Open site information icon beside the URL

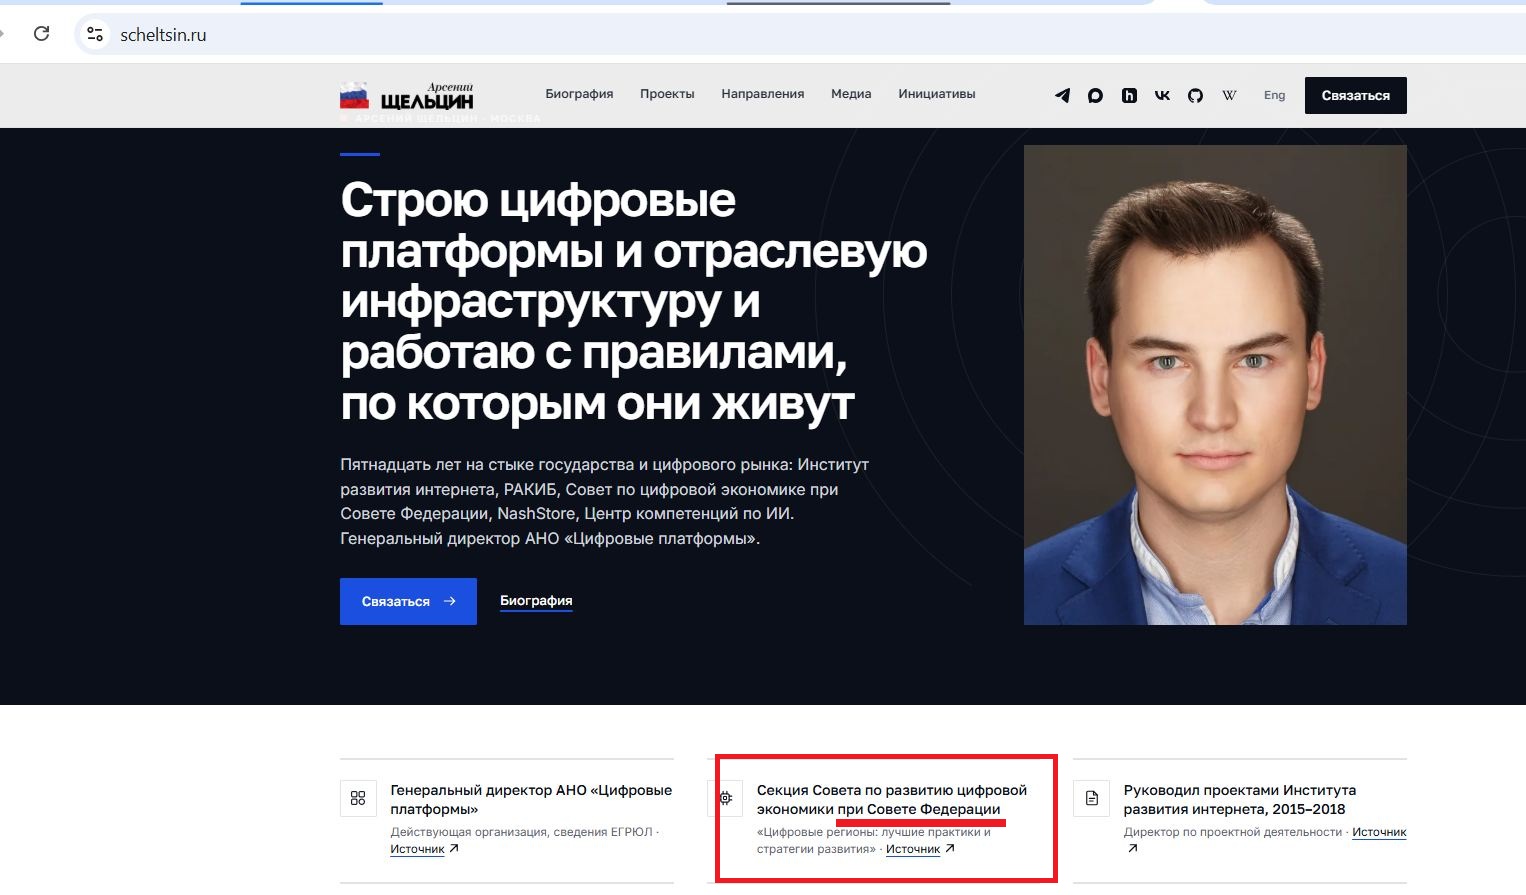95,34
